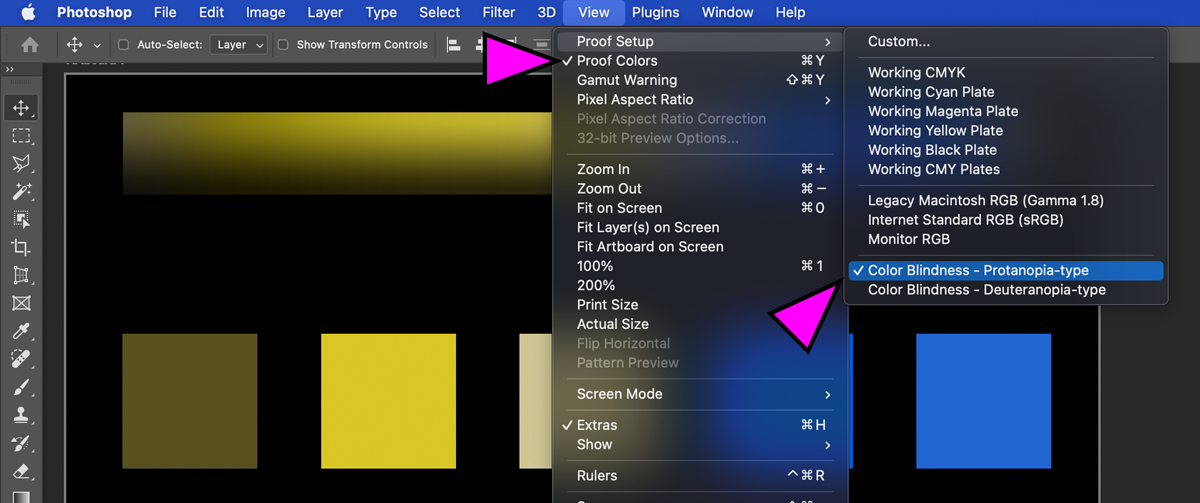The height and width of the screenshot is (503, 1200).
Task: Click the bright yellow color square
Action: tap(388, 401)
